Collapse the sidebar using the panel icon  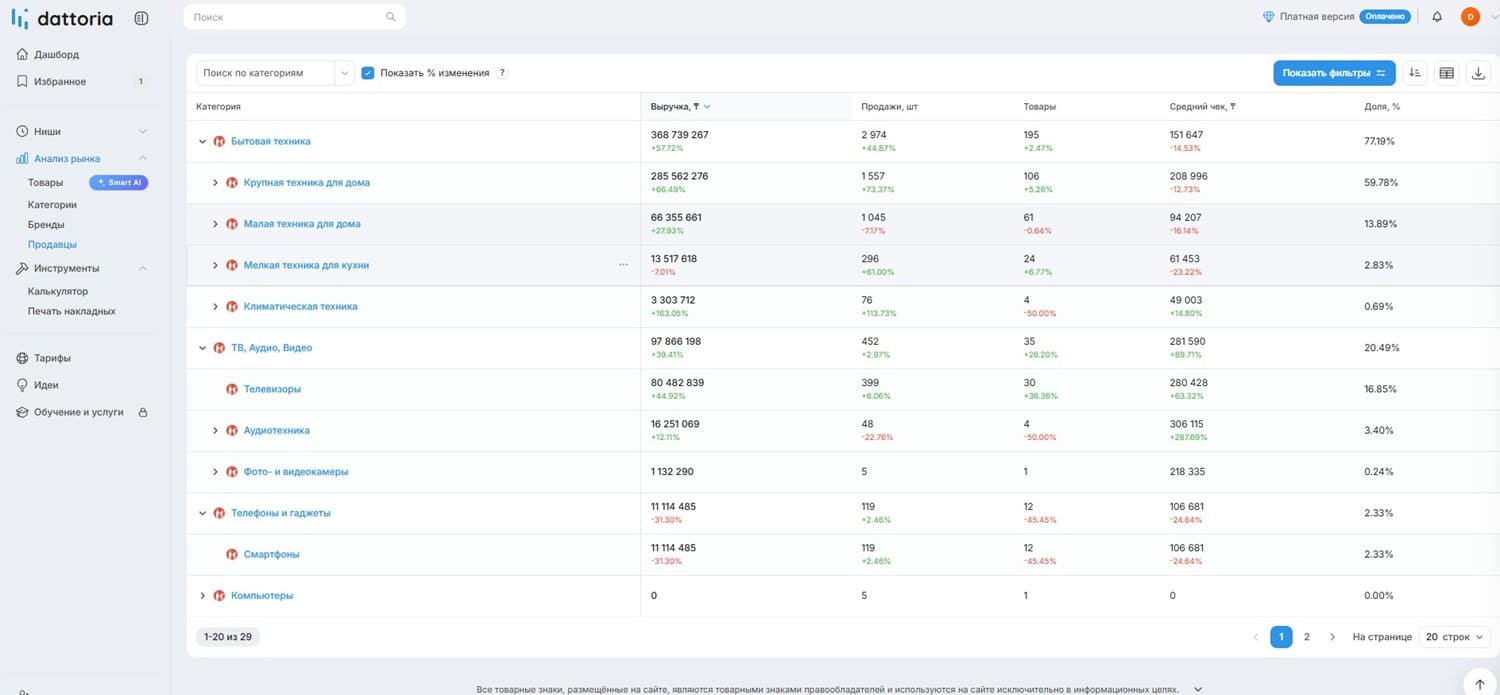pyautogui.click(x=141, y=18)
